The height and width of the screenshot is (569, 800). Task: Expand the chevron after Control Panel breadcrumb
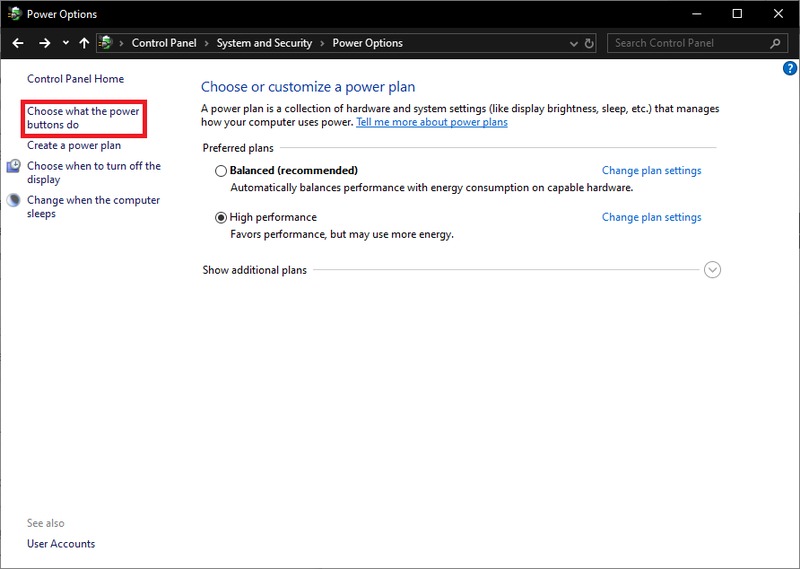[x=207, y=44]
